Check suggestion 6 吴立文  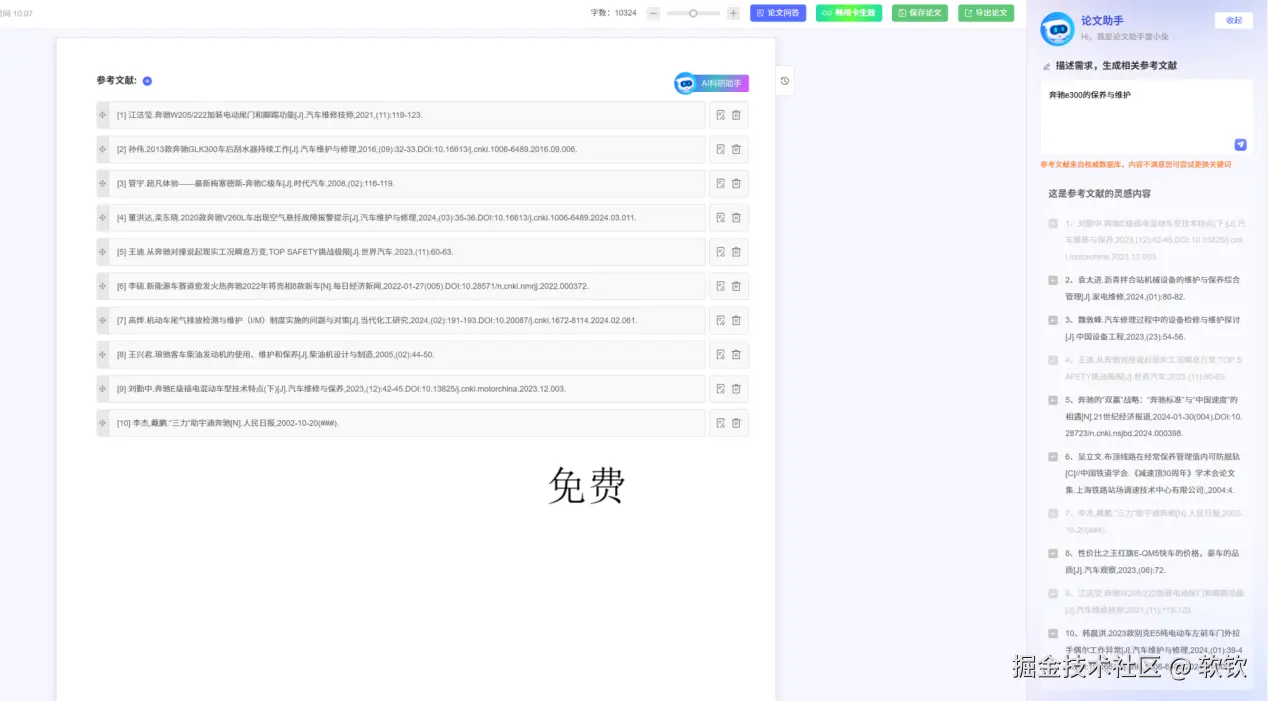click(x=1053, y=456)
